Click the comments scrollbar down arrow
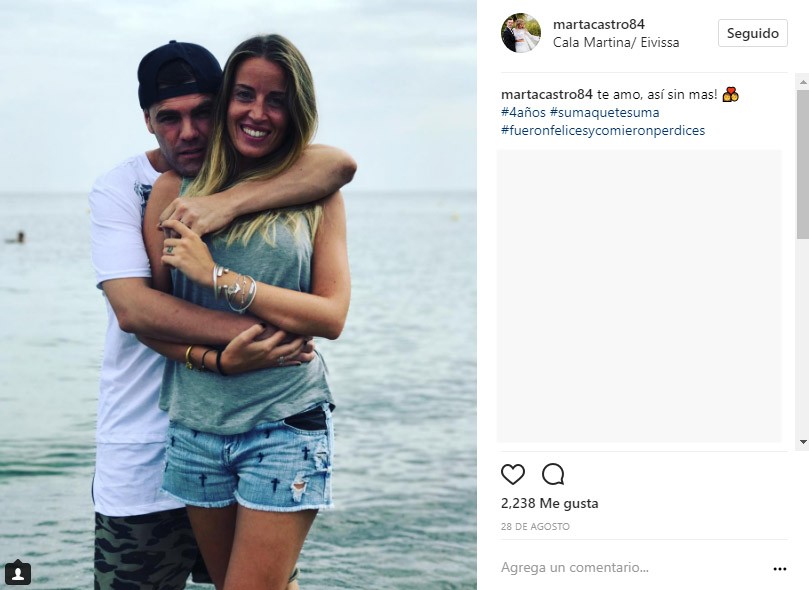809x590 pixels. (x=803, y=442)
